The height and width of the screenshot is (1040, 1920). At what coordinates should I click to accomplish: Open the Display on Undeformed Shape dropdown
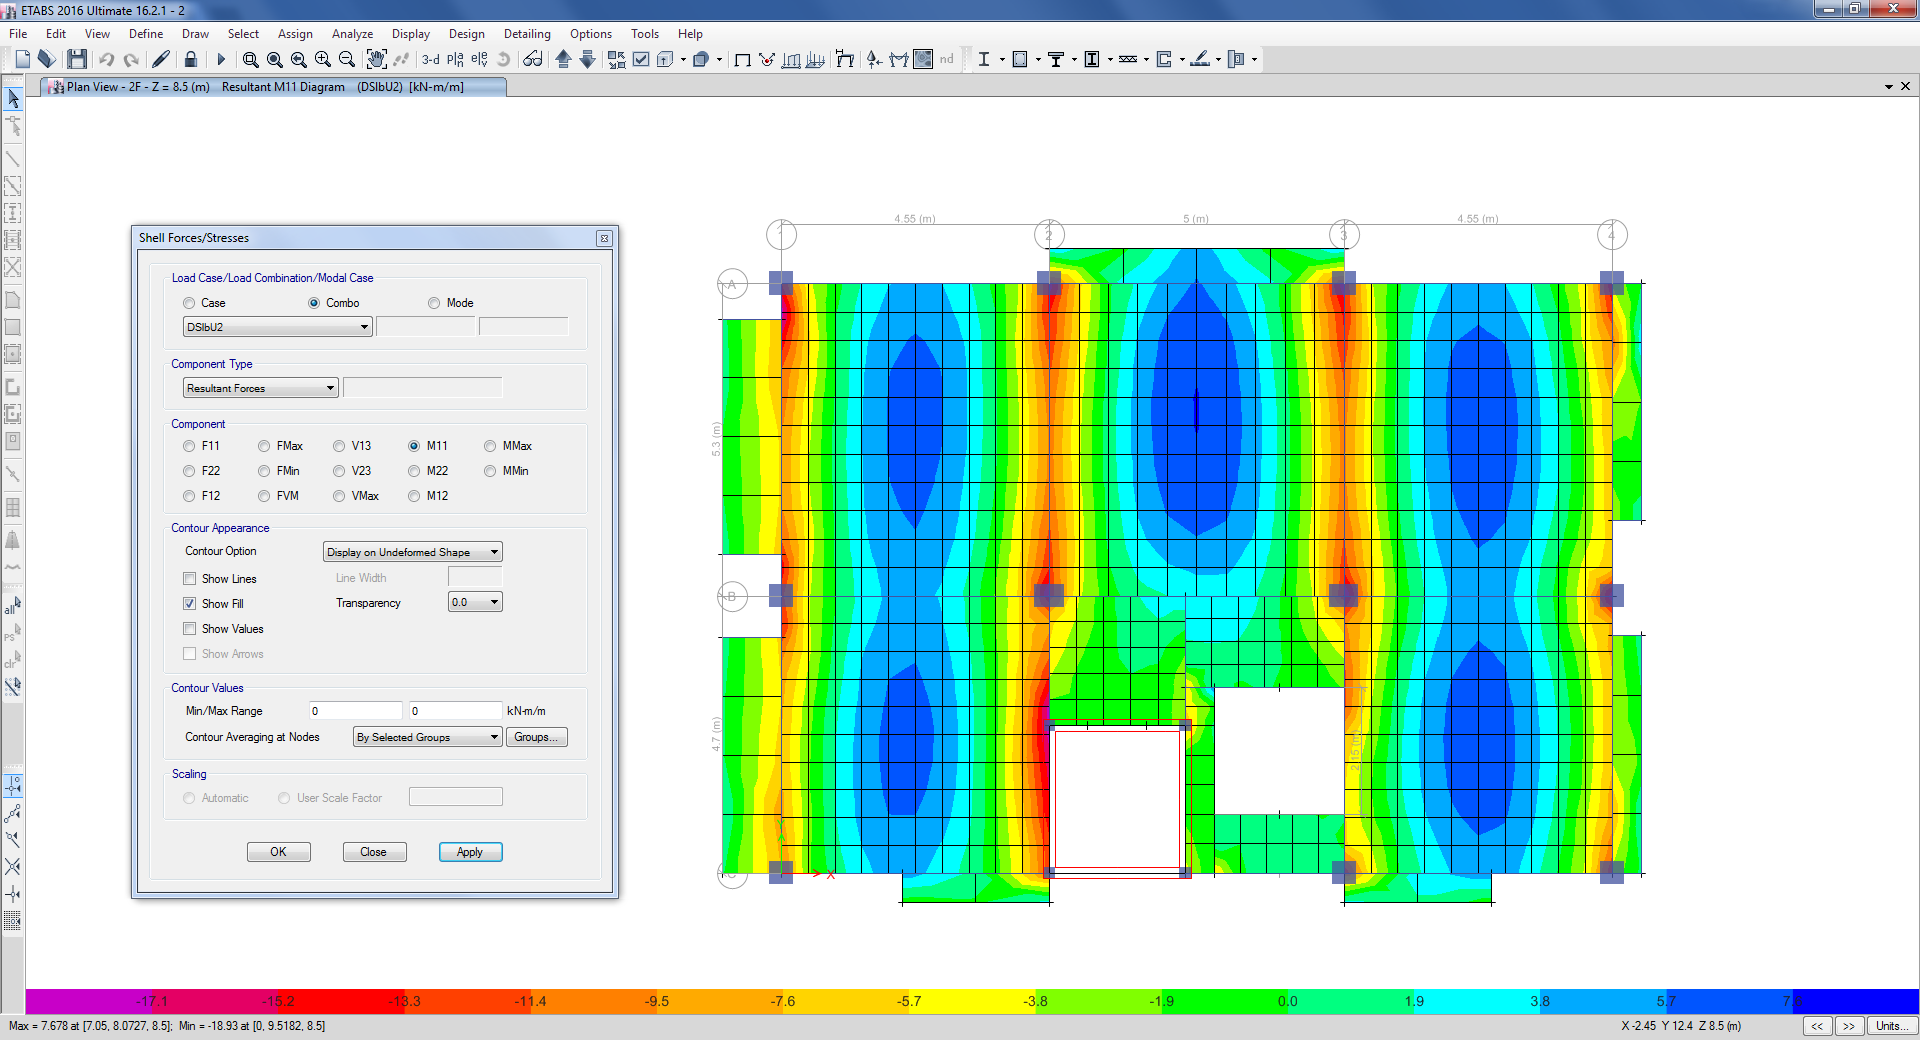pos(412,552)
